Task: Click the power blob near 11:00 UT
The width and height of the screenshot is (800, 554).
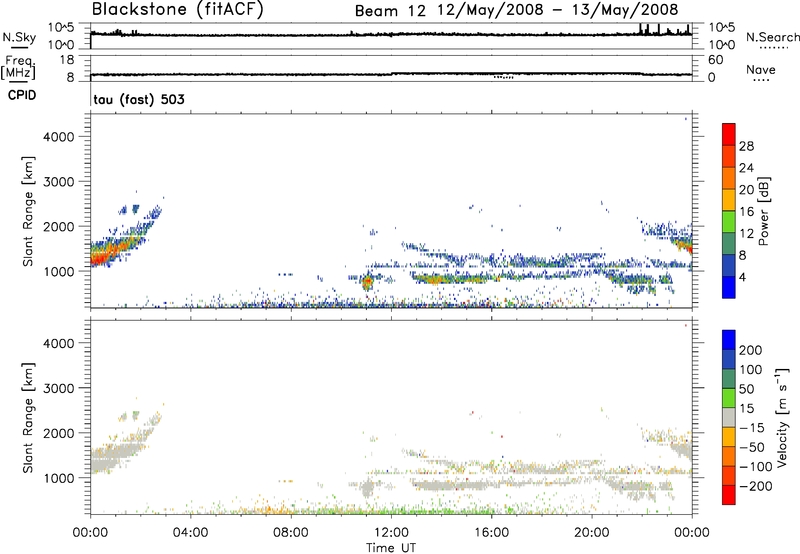Action: point(367,282)
